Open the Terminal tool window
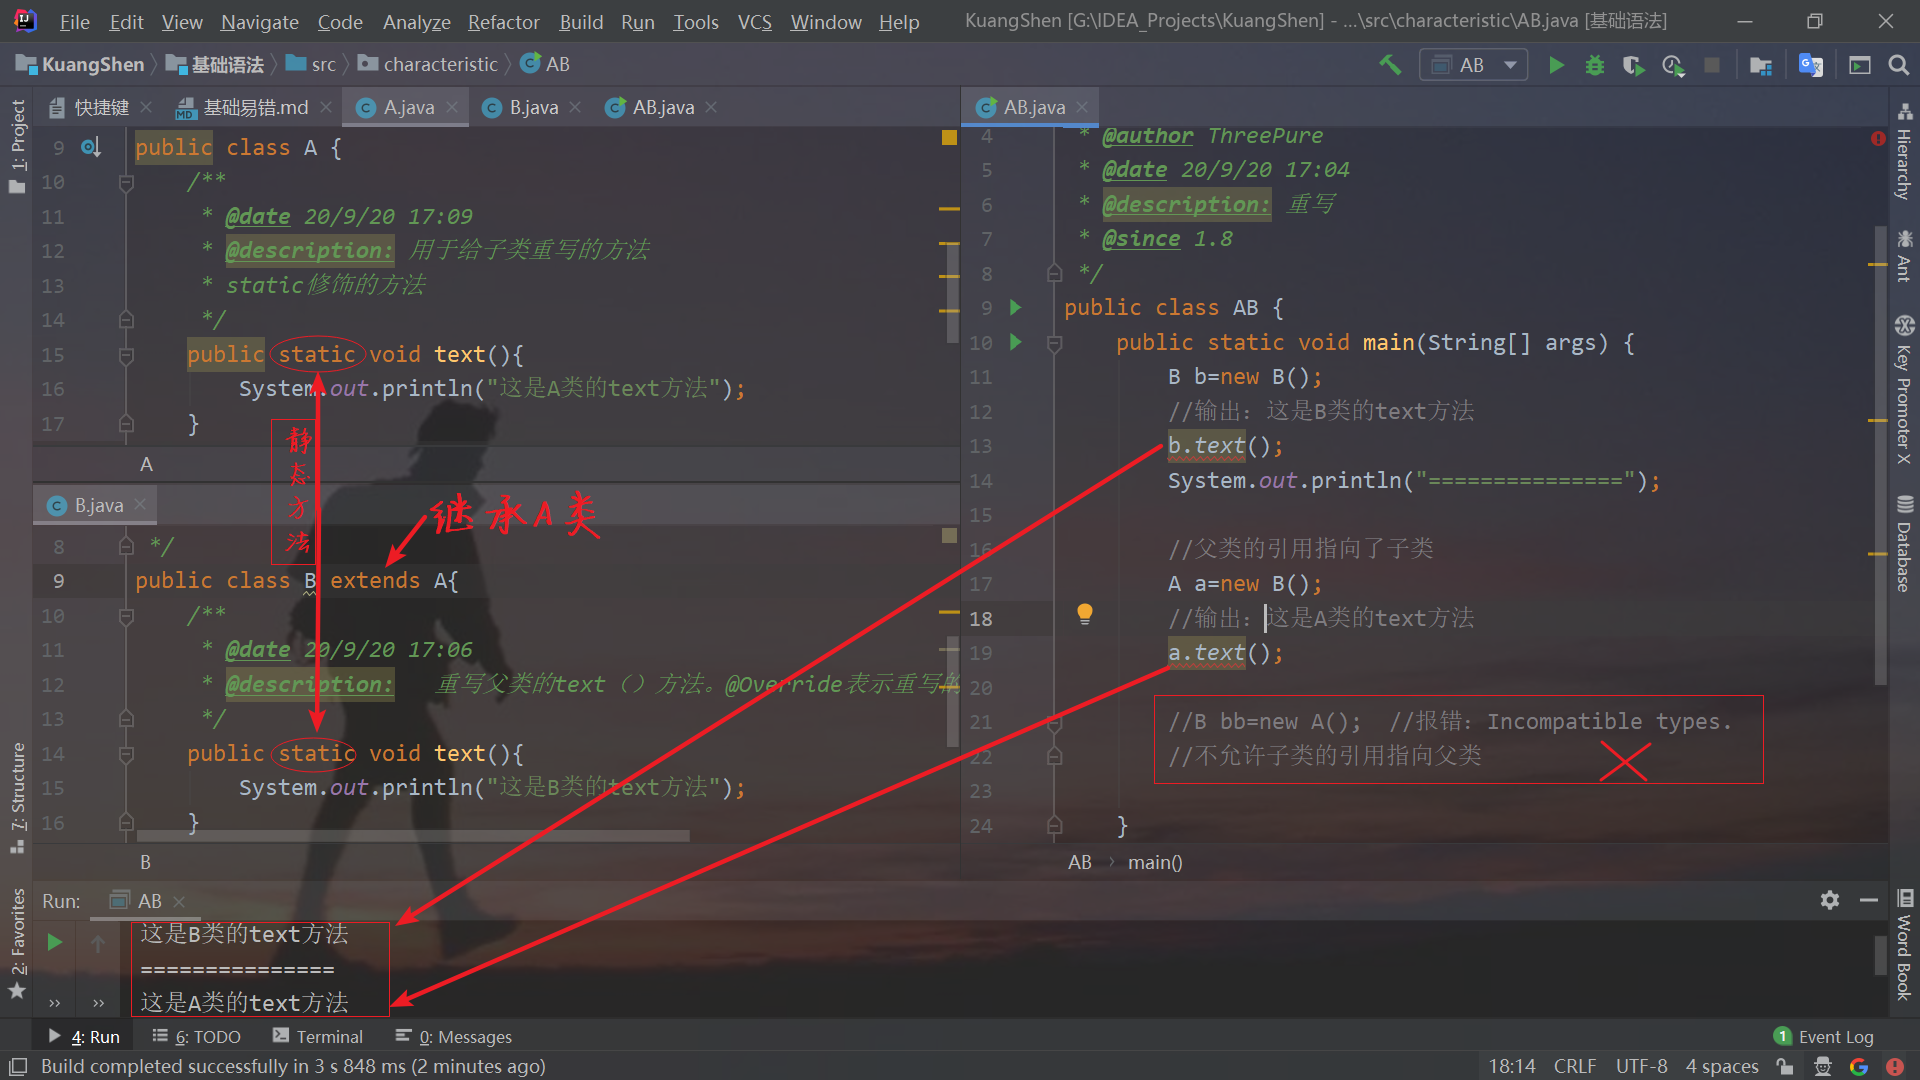 coord(318,1037)
